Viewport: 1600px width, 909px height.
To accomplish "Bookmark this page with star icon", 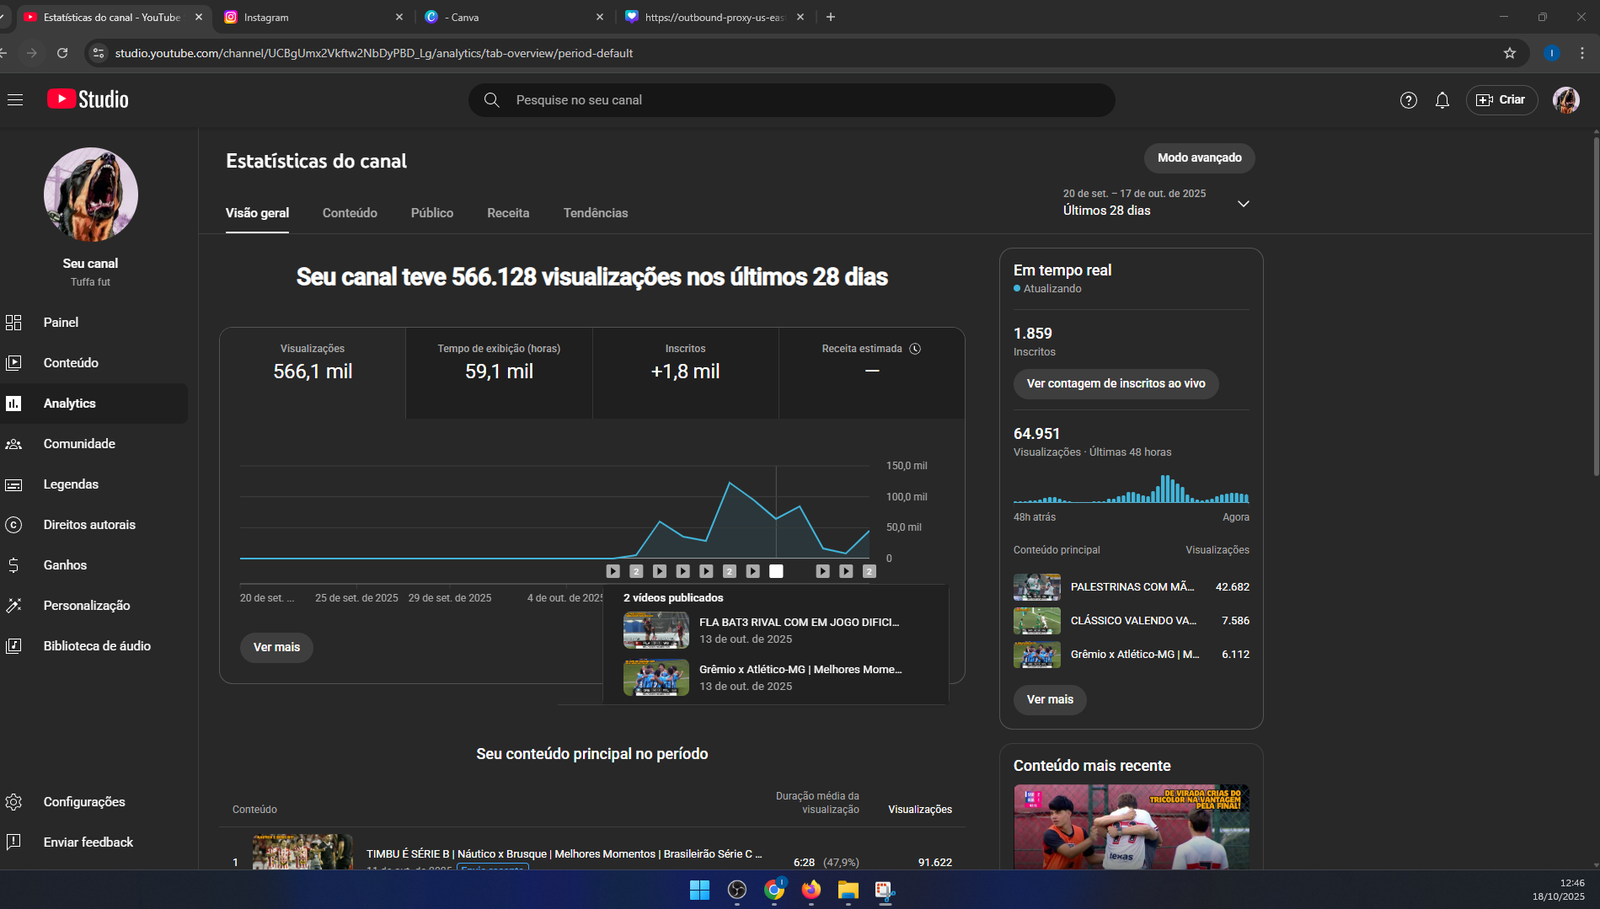I will pyautogui.click(x=1509, y=53).
